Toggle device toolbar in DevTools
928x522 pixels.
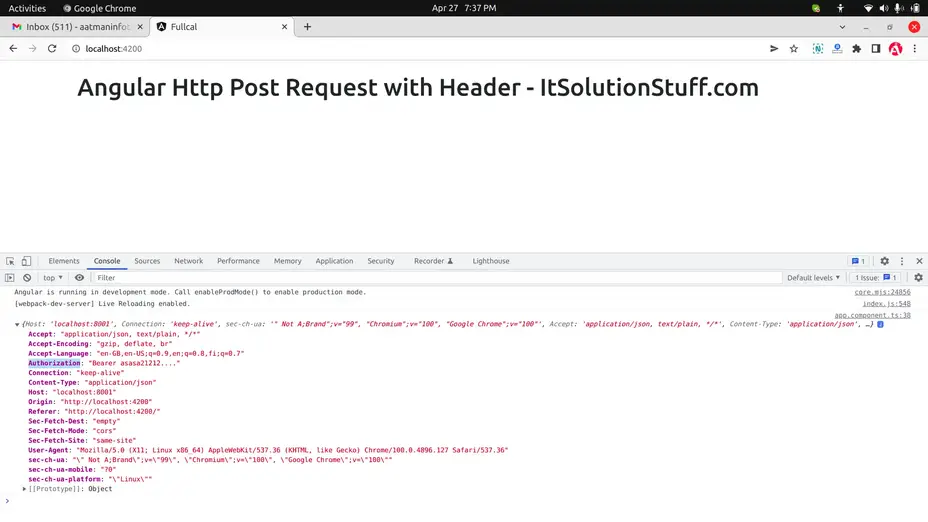pyautogui.click(x=26, y=261)
